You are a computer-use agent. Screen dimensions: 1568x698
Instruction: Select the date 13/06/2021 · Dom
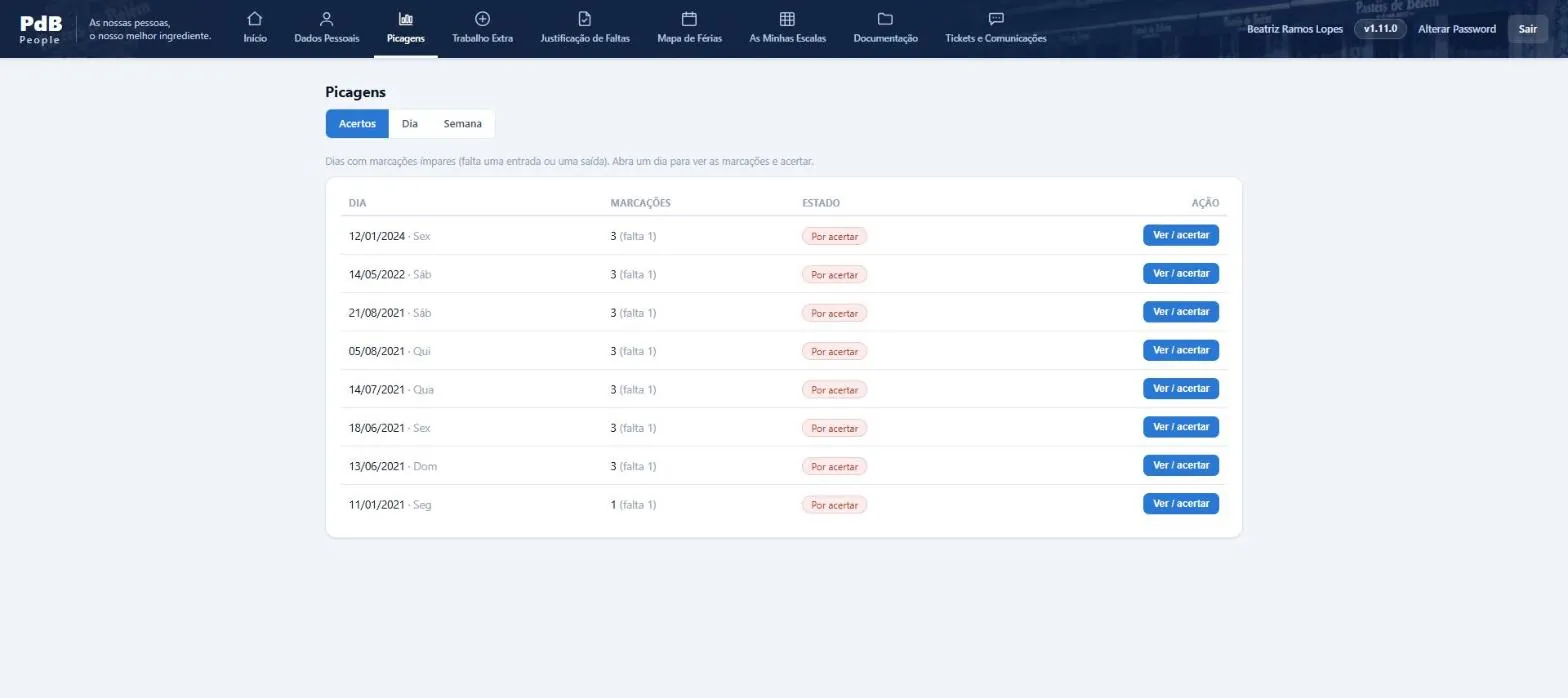[x=393, y=467]
